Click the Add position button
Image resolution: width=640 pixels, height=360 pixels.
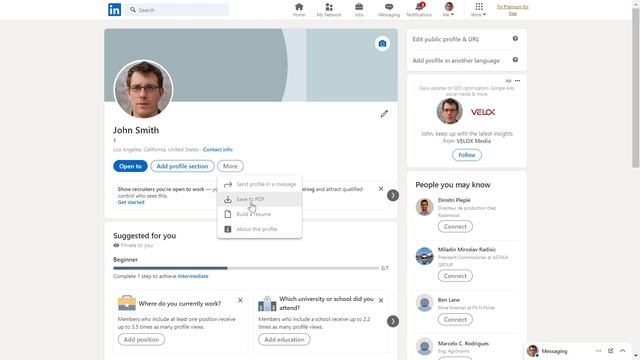pos(141,340)
